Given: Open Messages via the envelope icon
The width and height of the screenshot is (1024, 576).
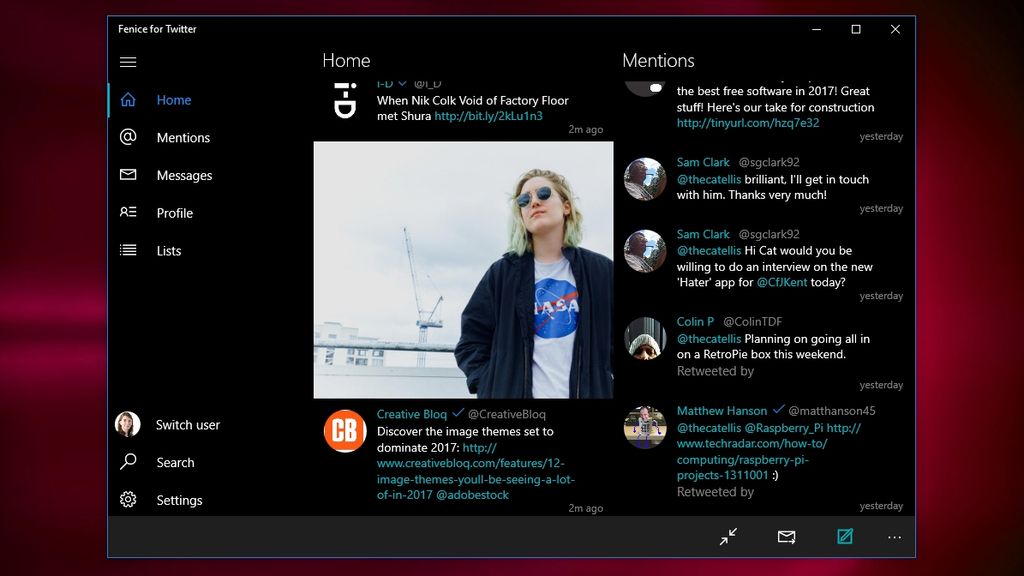Looking at the screenshot, I should (x=129, y=175).
